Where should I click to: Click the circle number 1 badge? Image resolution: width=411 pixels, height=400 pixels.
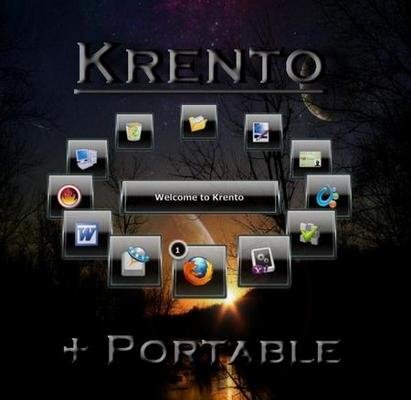click(x=178, y=249)
